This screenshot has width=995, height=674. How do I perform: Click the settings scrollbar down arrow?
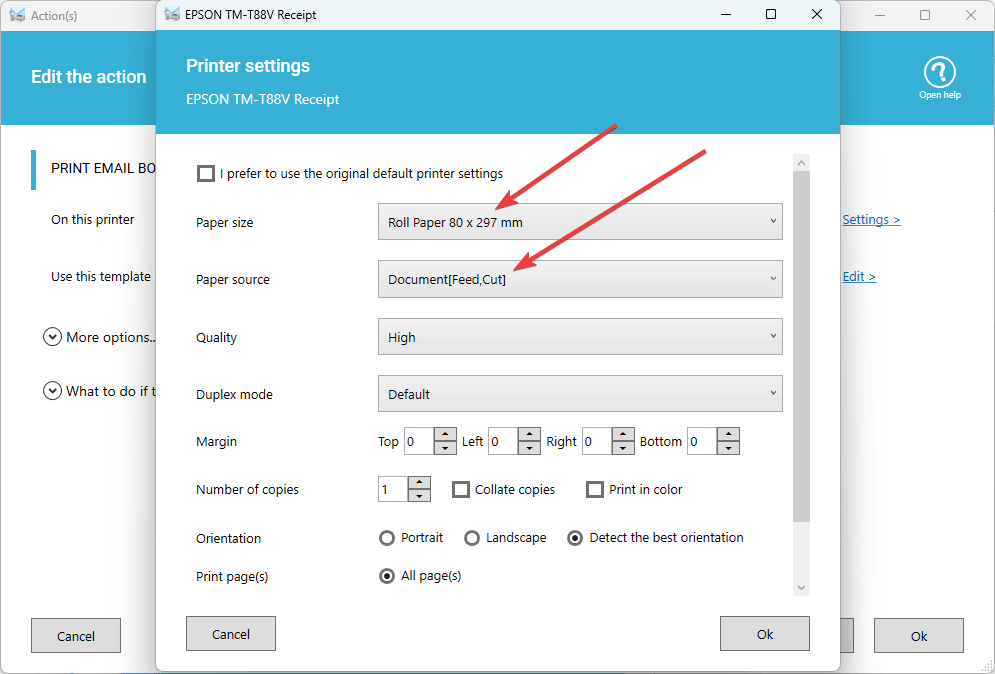tap(801, 588)
